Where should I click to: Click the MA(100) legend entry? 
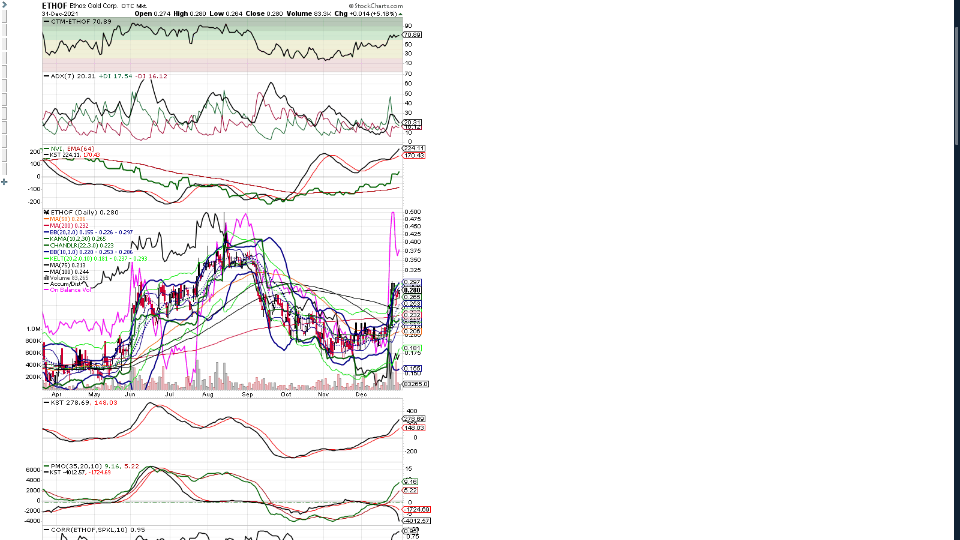pyautogui.click(x=69, y=272)
